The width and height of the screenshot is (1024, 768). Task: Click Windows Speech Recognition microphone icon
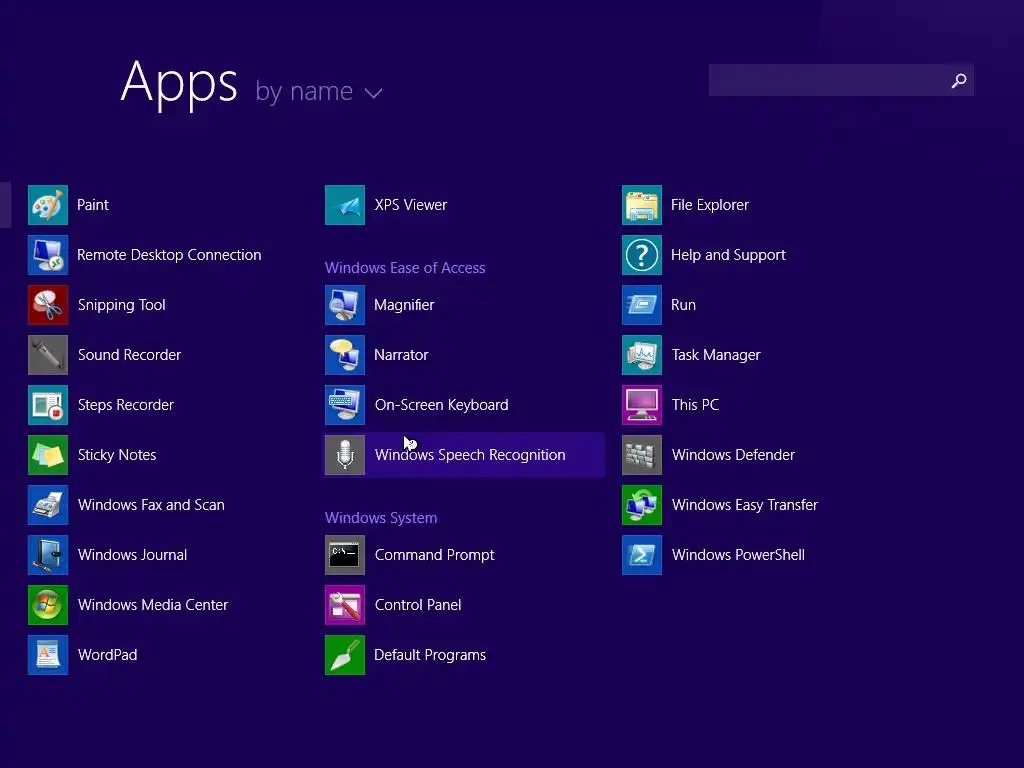pyautogui.click(x=345, y=455)
